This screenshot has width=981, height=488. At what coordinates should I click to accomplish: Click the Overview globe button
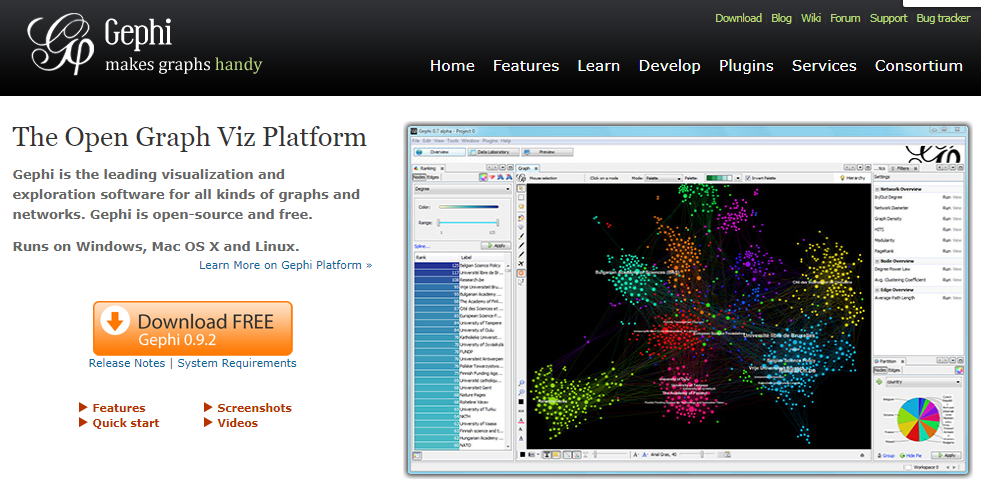(x=438, y=152)
